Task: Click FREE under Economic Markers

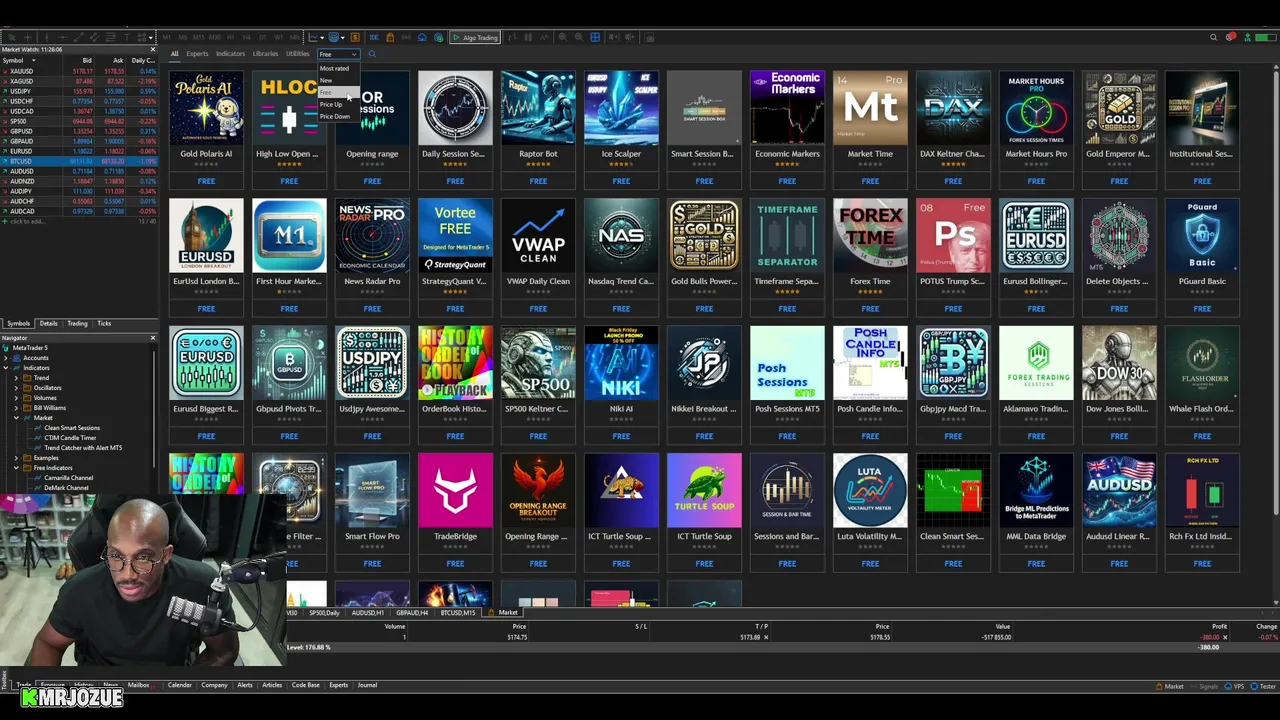Action: point(787,181)
